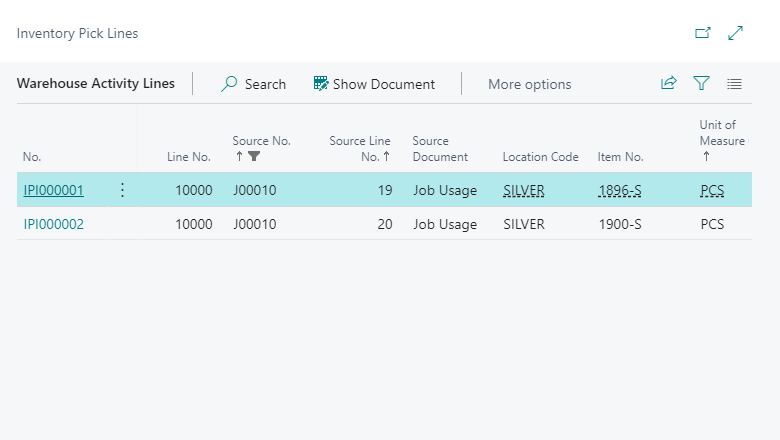Open Line No. column header menu
The height and width of the screenshot is (440, 780).
point(189,157)
